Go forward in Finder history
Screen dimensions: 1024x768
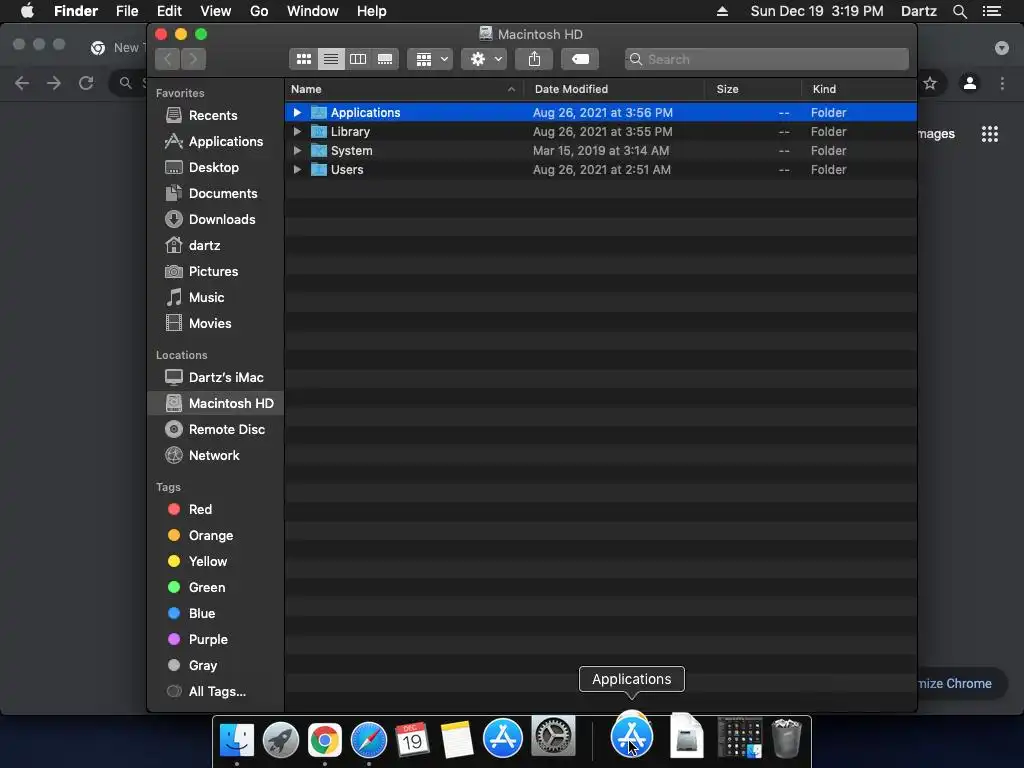[193, 59]
